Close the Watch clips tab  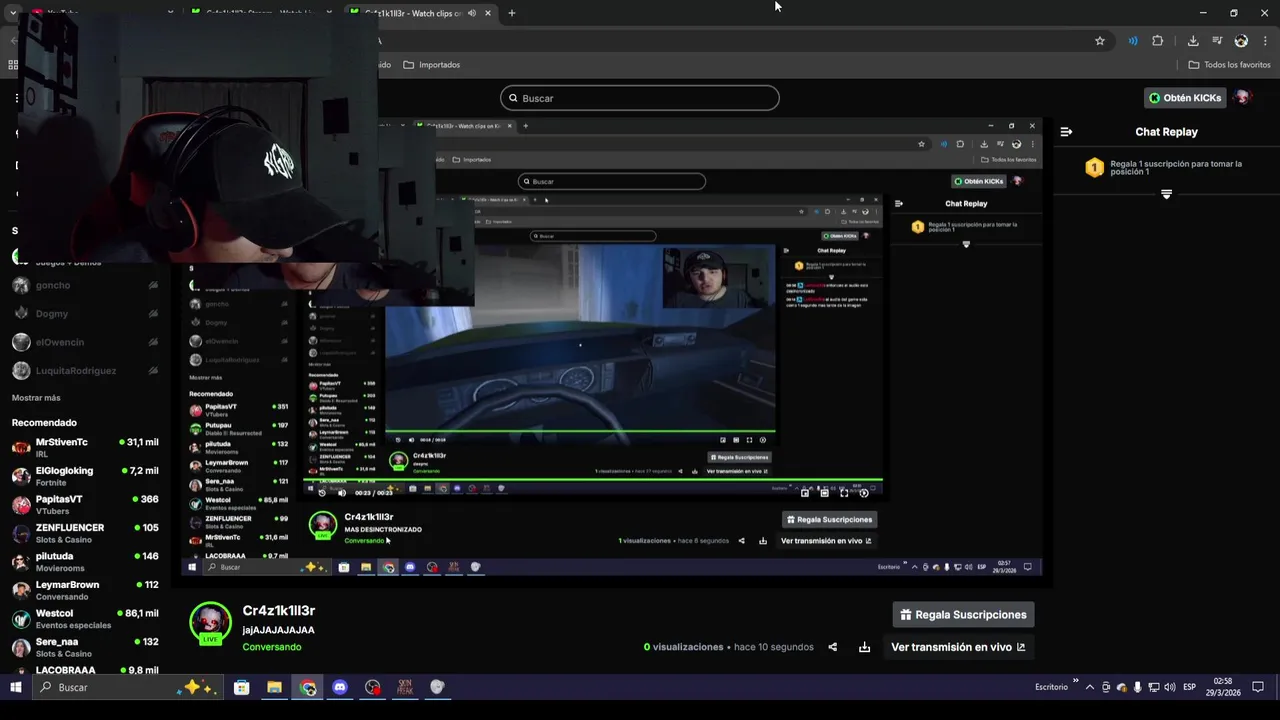coord(488,13)
